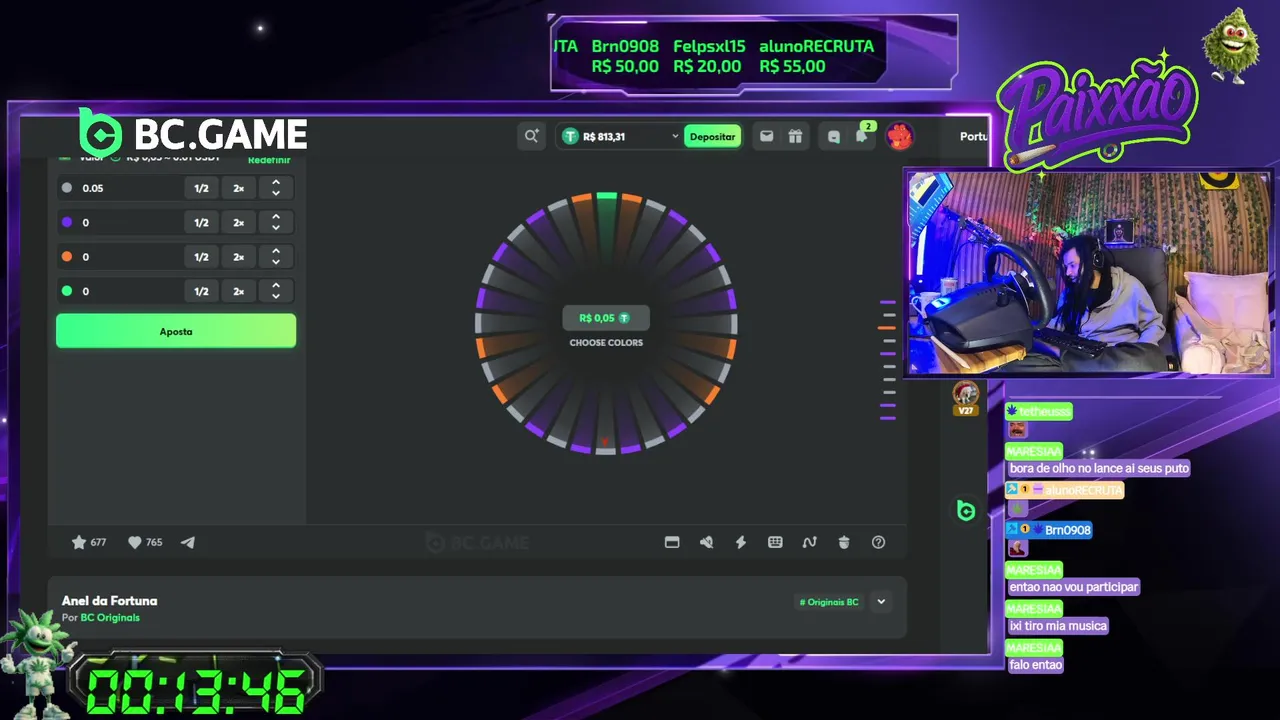Click the Redefinir reset link
The width and height of the screenshot is (1280, 720).
click(269, 160)
